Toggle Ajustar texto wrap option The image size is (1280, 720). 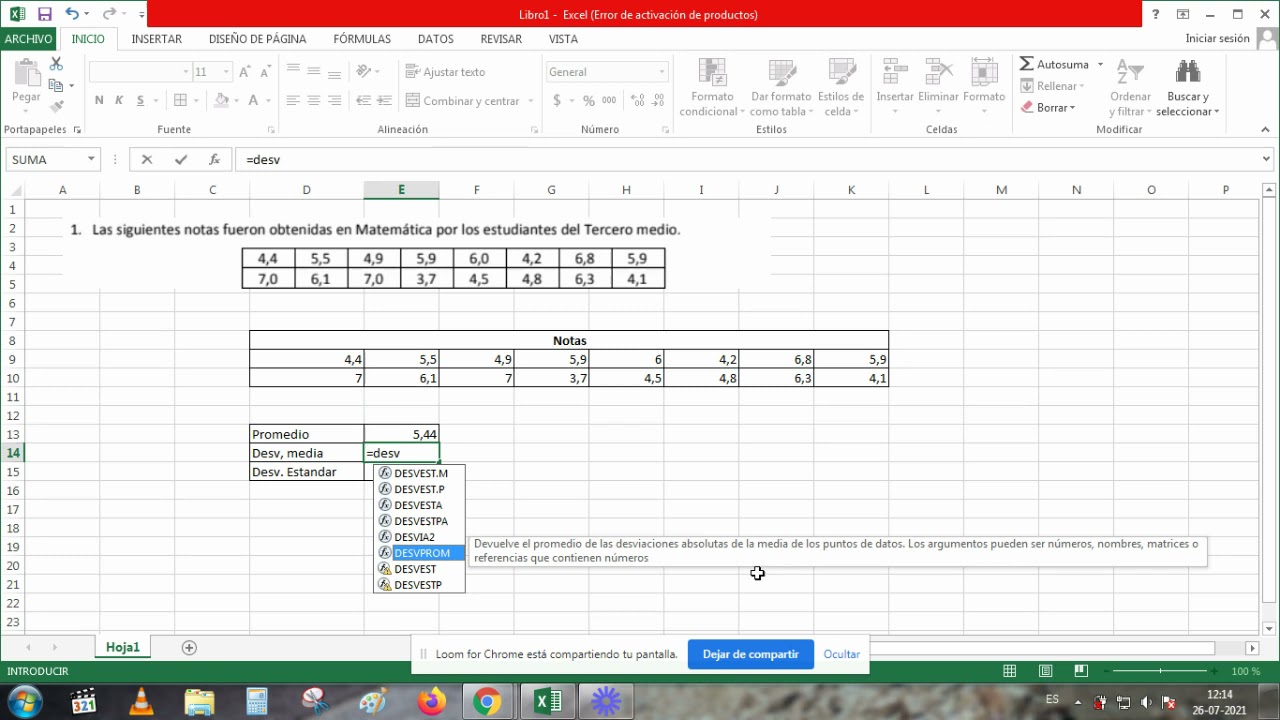[x=445, y=72]
